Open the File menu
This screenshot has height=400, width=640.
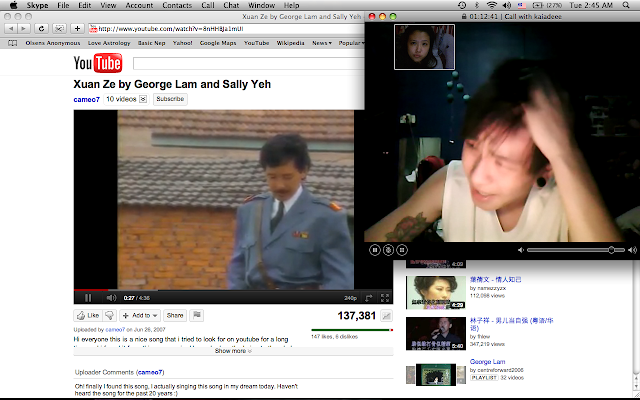point(63,5)
